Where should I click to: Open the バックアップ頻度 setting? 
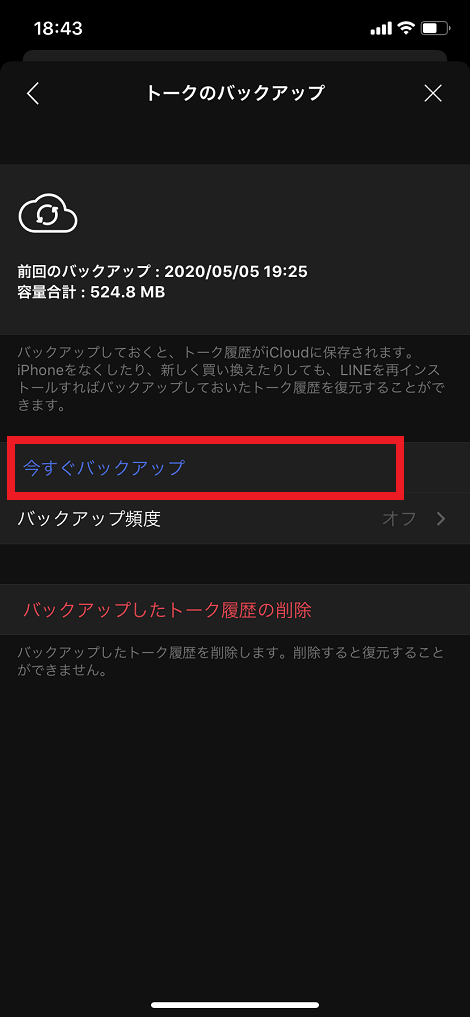[x=235, y=518]
